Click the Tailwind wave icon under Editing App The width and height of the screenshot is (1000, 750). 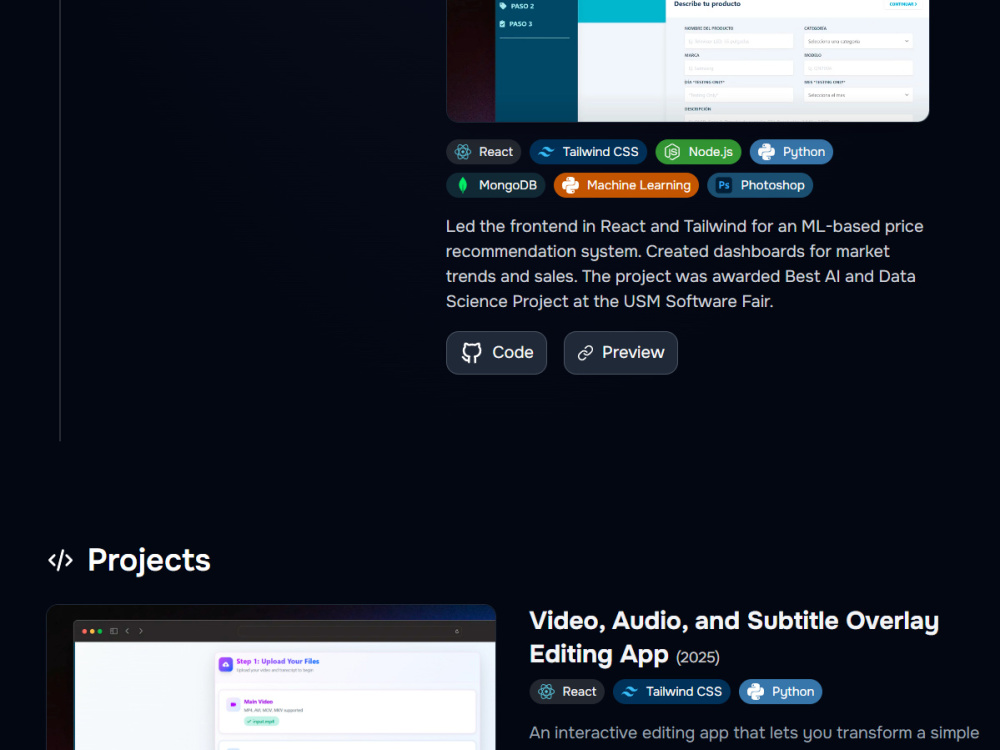630,691
